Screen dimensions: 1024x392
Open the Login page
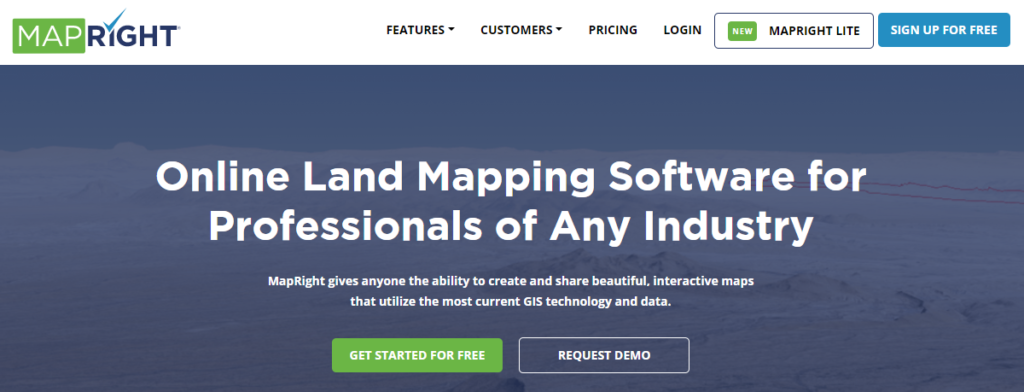tap(682, 30)
